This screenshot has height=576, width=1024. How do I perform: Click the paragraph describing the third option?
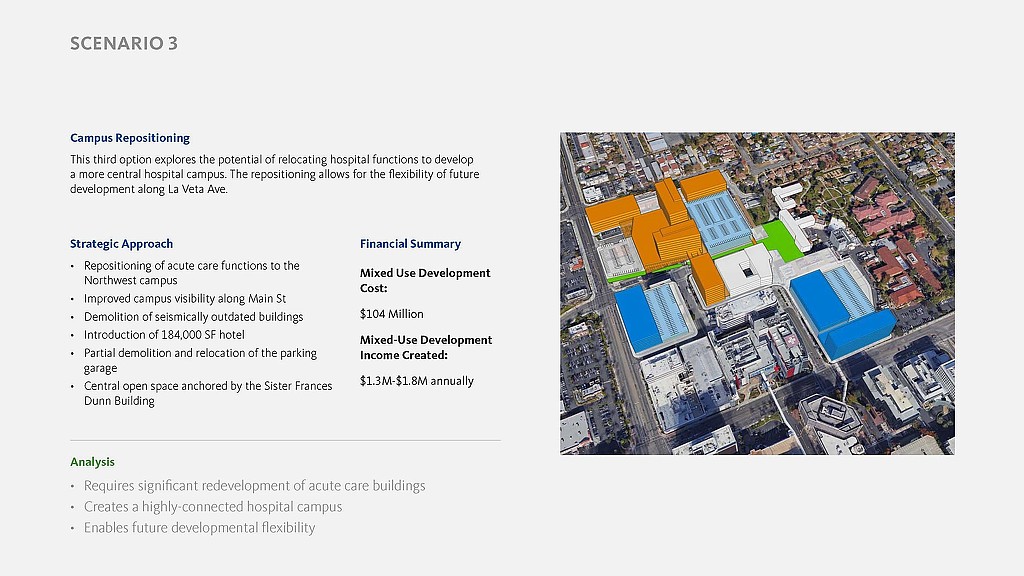(x=274, y=174)
